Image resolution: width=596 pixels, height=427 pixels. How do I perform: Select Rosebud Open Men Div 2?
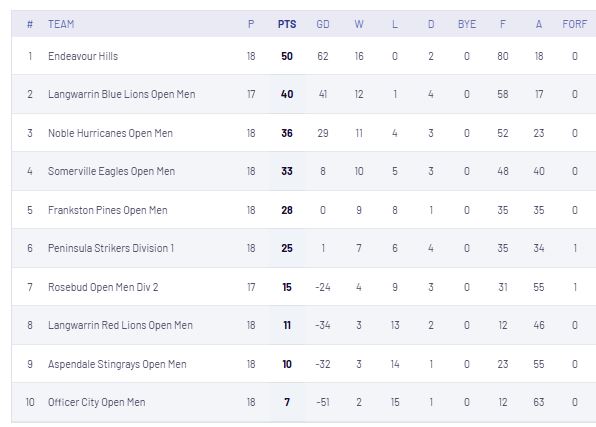[103, 287]
